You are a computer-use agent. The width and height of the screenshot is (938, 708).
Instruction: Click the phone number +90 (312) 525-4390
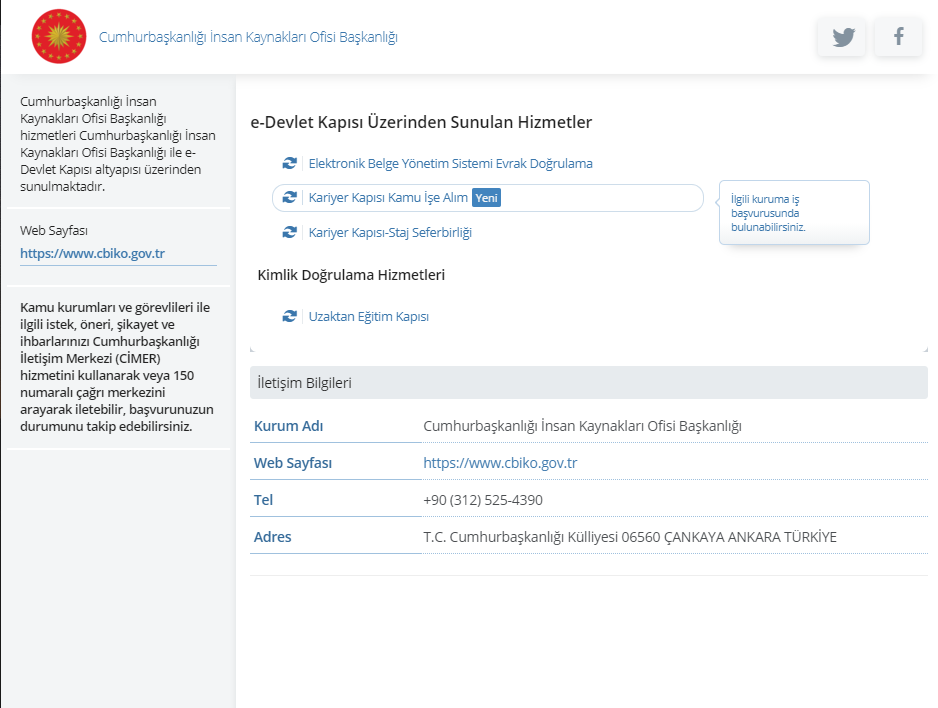[x=483, y=500]
